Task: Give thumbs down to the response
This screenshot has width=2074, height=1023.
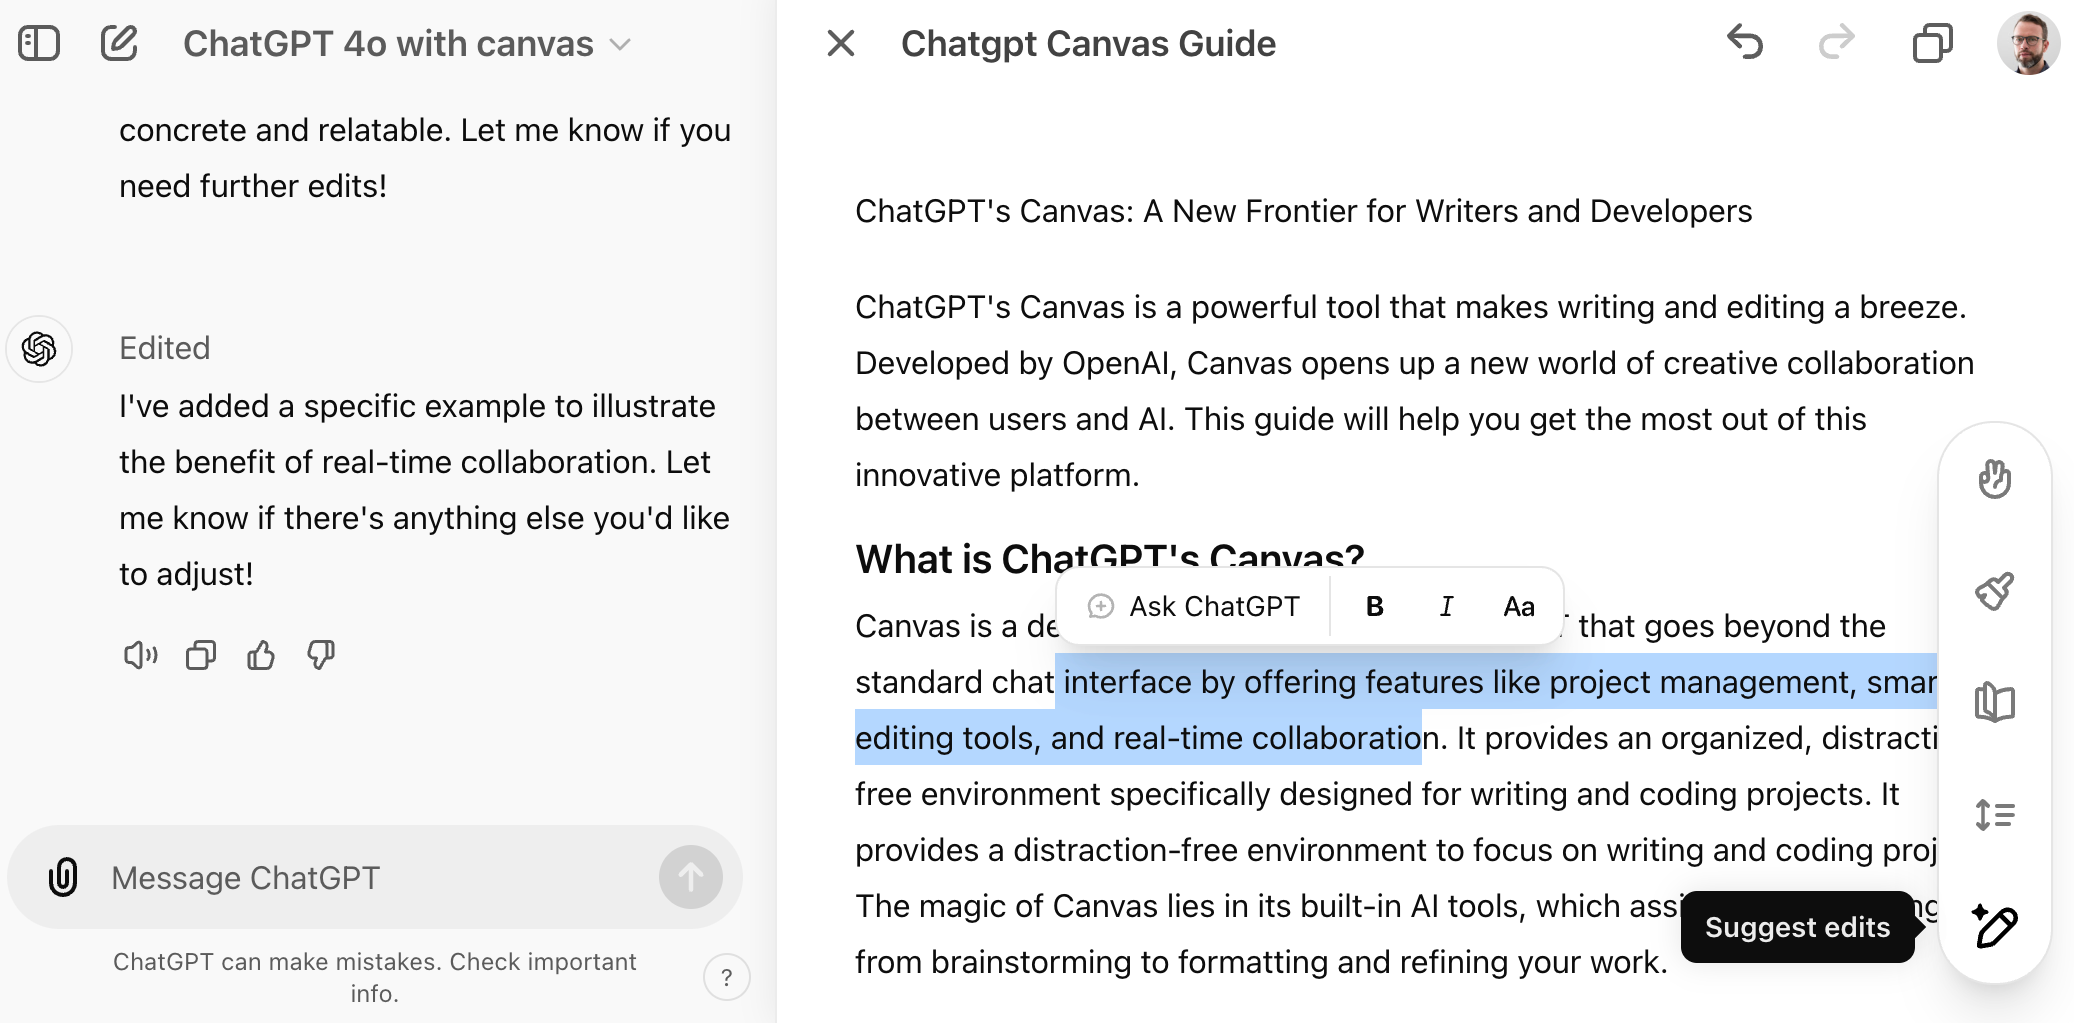Action: [x=321, y=655]
